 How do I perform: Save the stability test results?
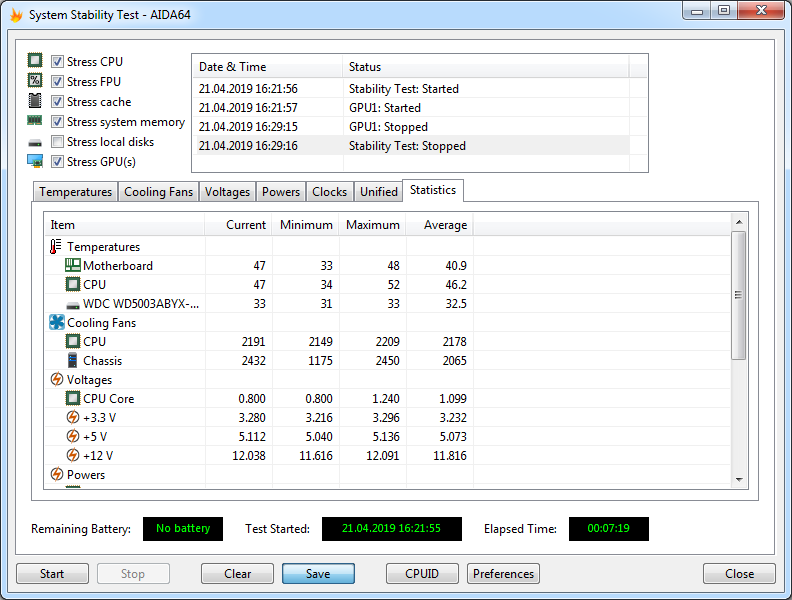(x=318, y=574)
